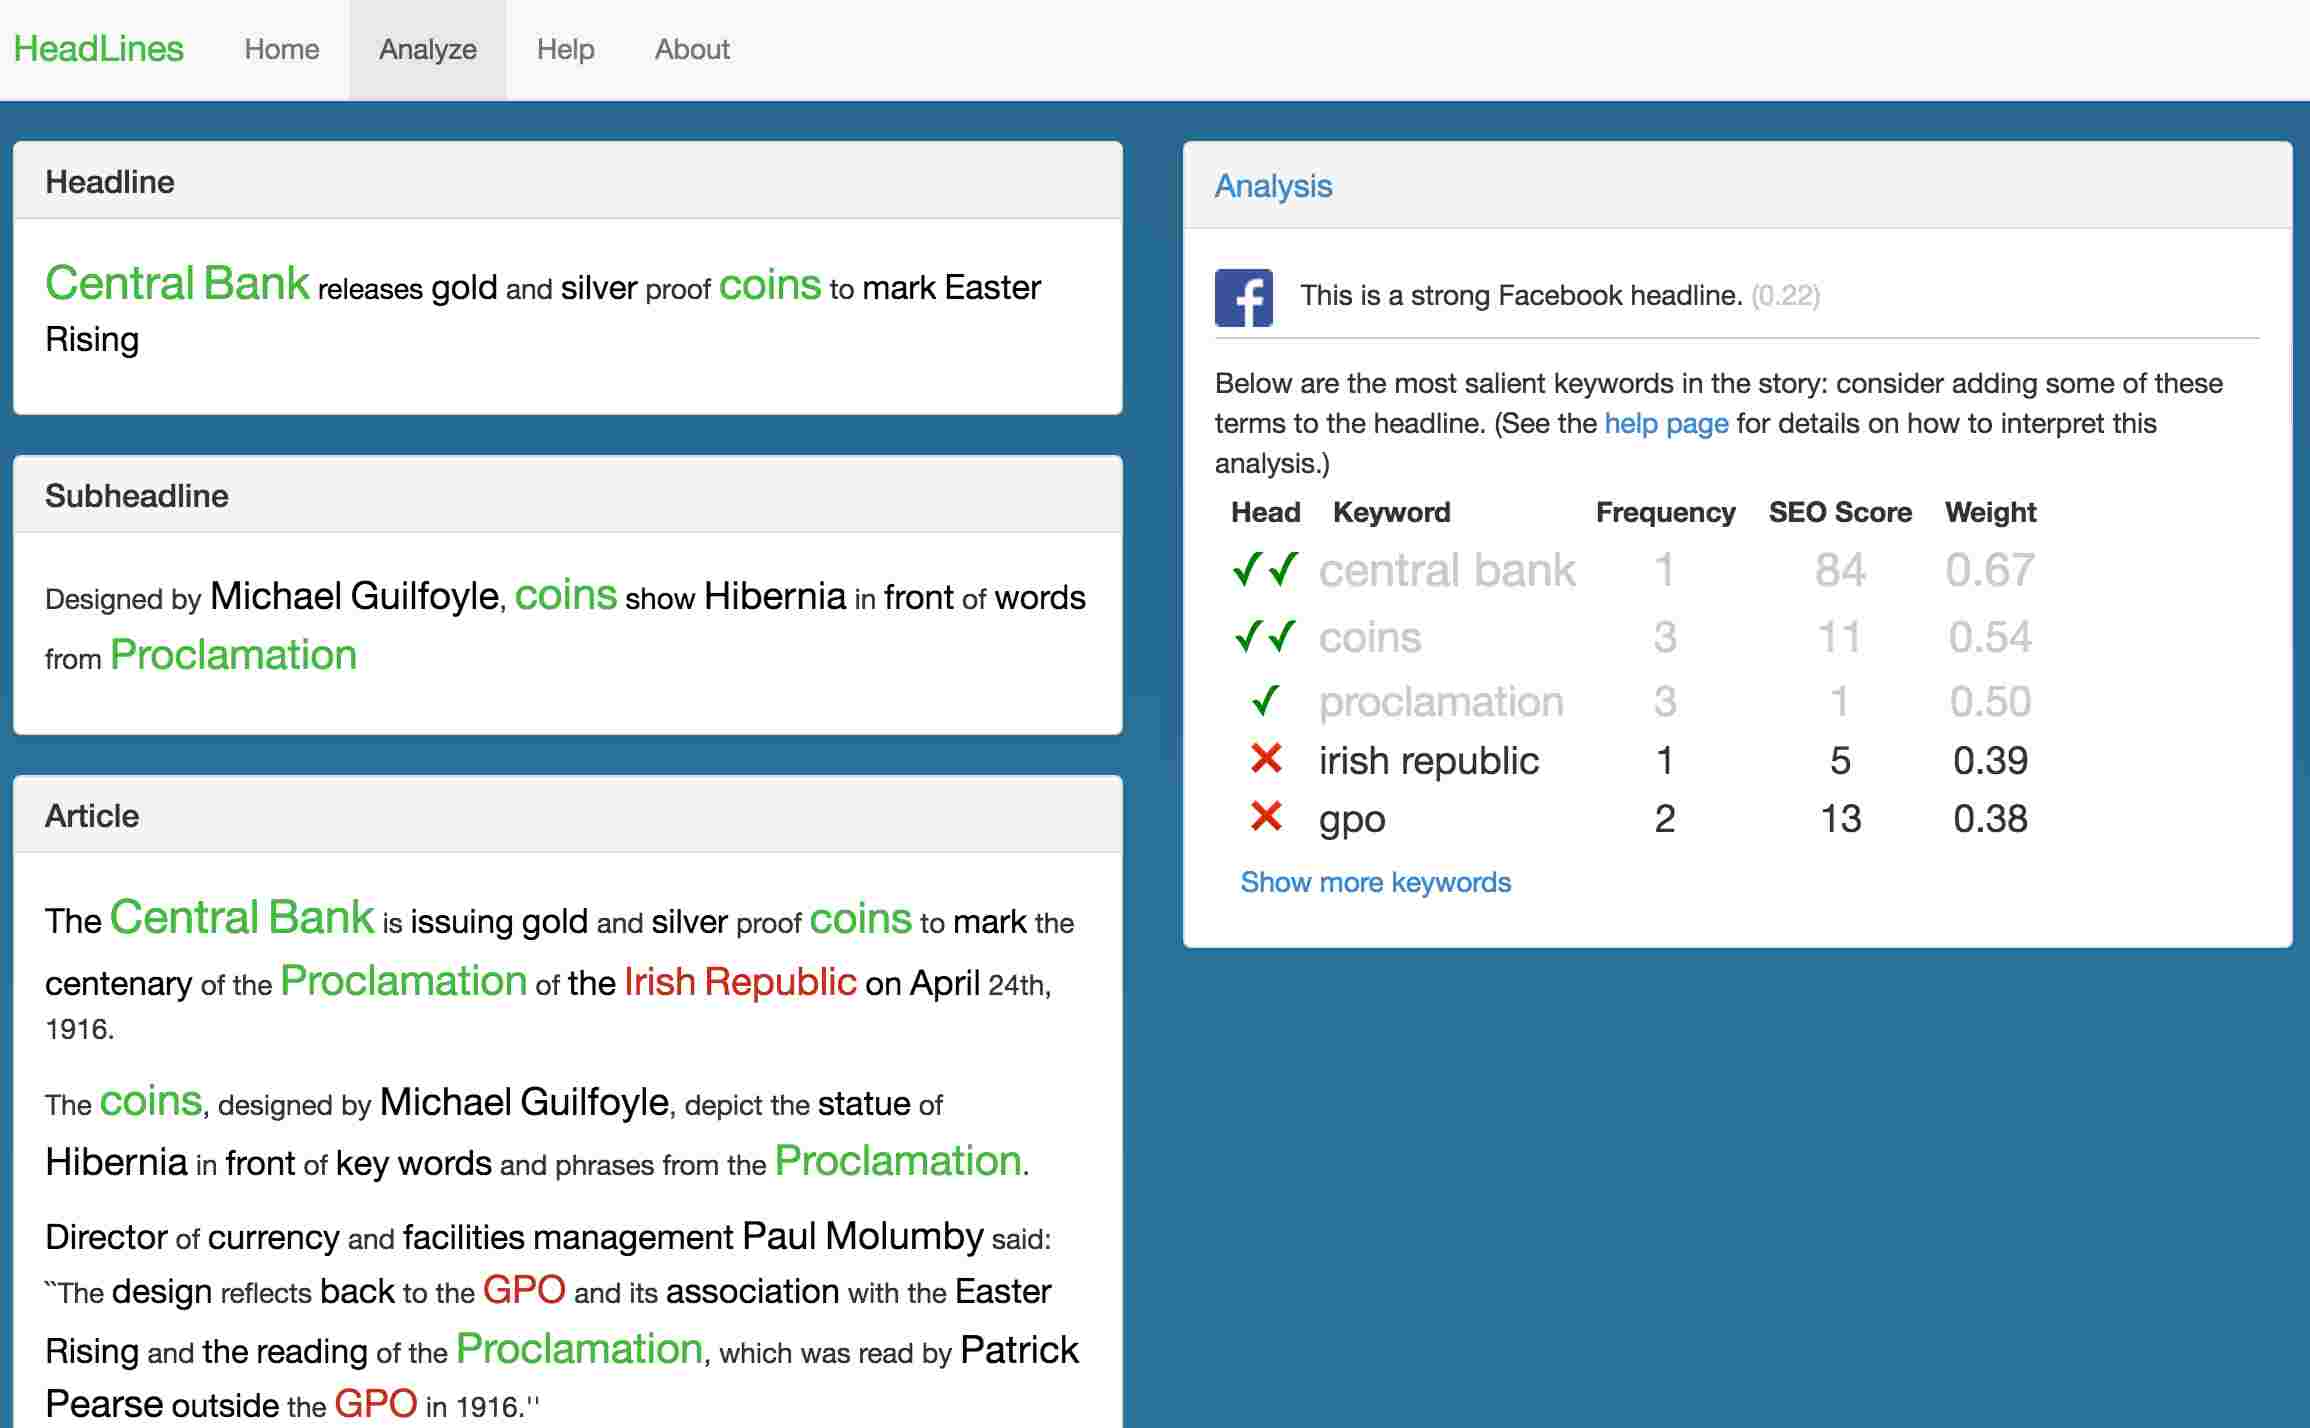Viewport: 2310px width, 1428px height.
Task: Click Proclamation keyword in subheadline
Action: (x=233, y=655)
